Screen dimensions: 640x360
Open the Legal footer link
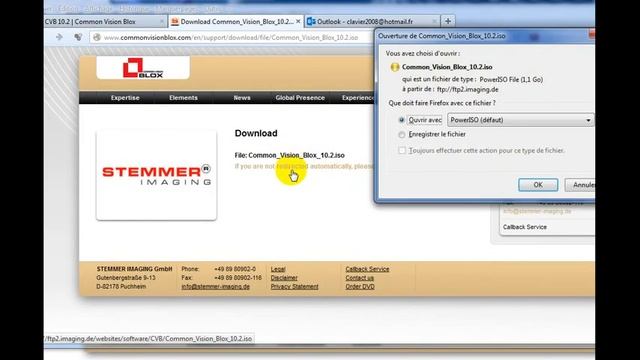[278, 269]
